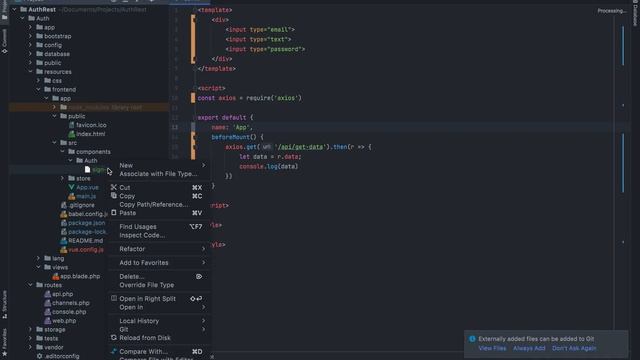The height and width of the screenshot is (360, 640).
Task: Click the channels.php file icon
Action: tap(47, 303)
